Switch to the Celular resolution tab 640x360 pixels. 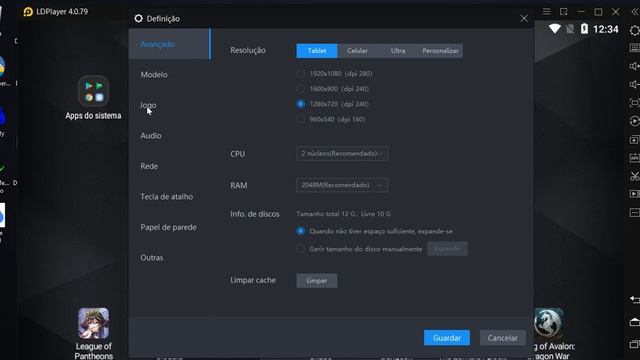(x=357, y=51)
